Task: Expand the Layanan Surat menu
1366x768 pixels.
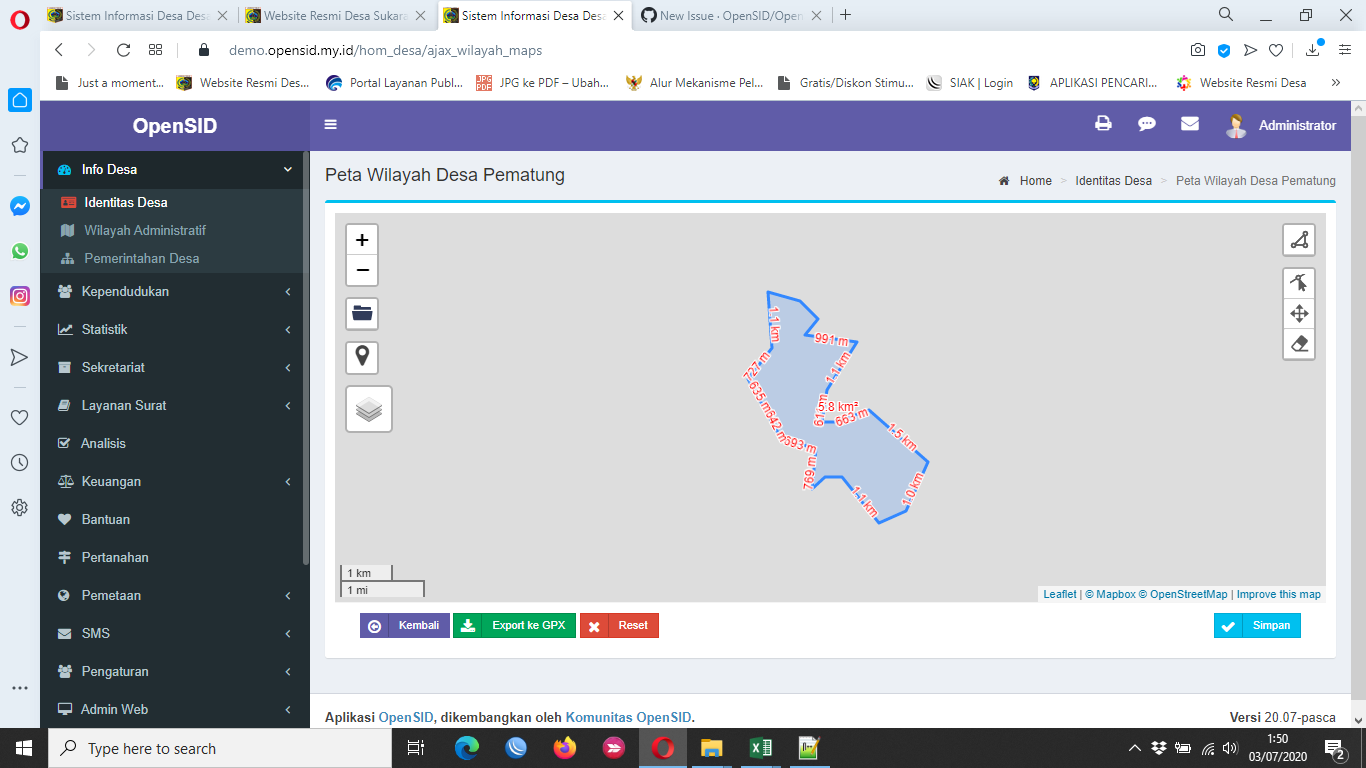Action: coord(175,405)
